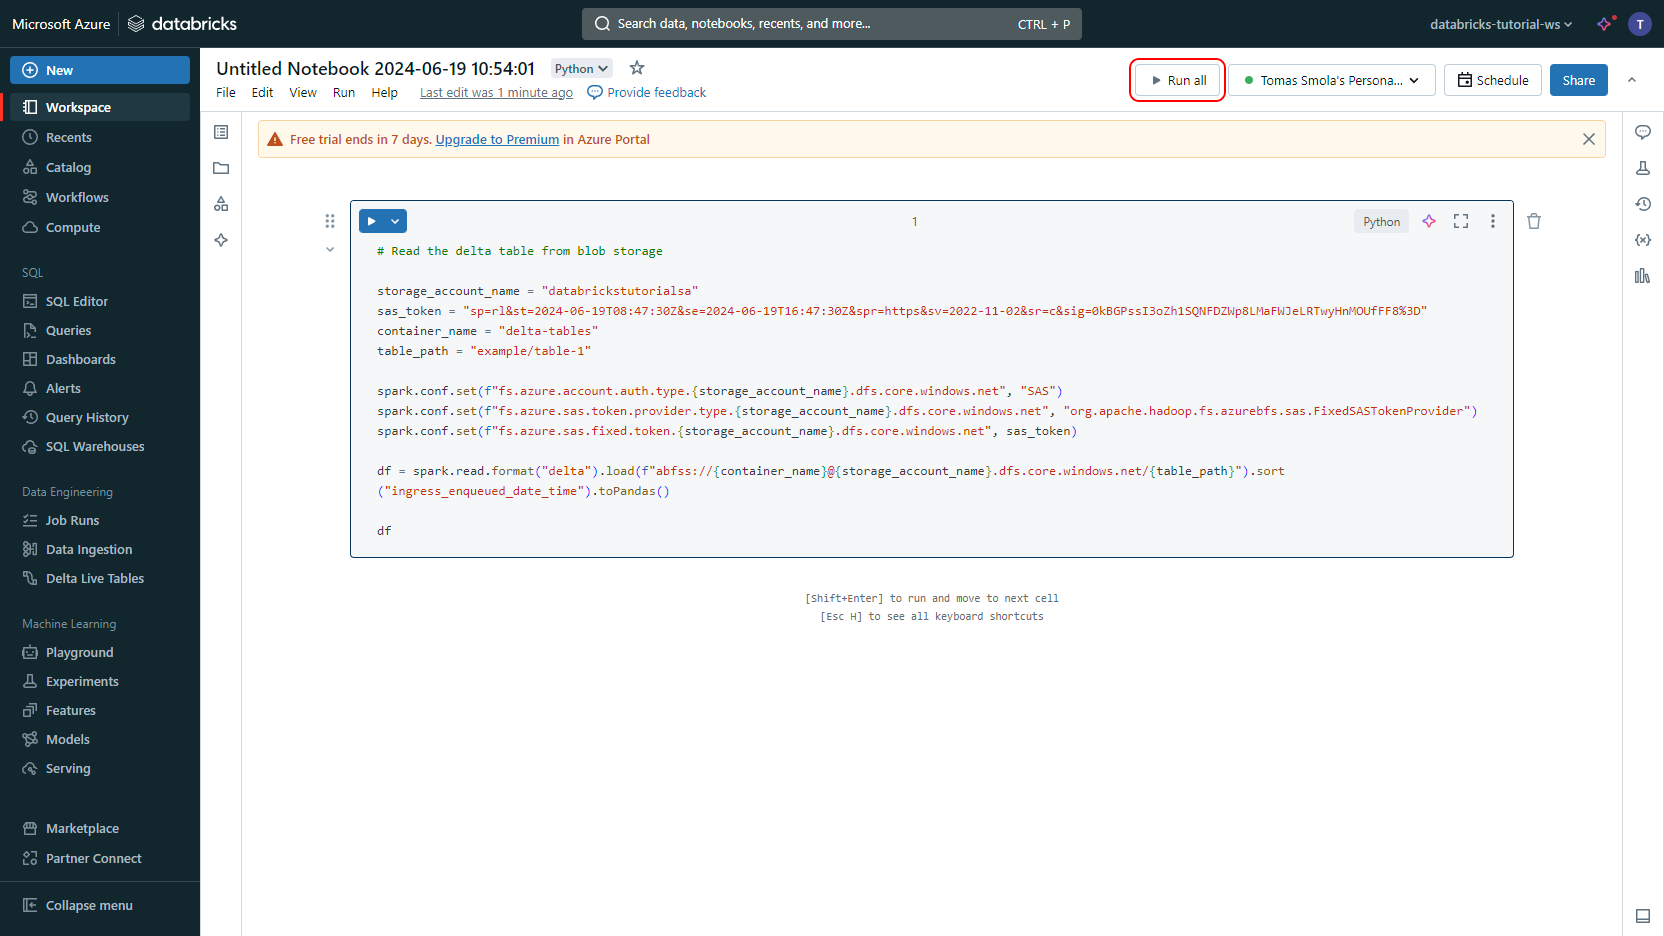This screenshot has height=936, width=1664.
Task: Click the Run all button
Action: 1178,80
